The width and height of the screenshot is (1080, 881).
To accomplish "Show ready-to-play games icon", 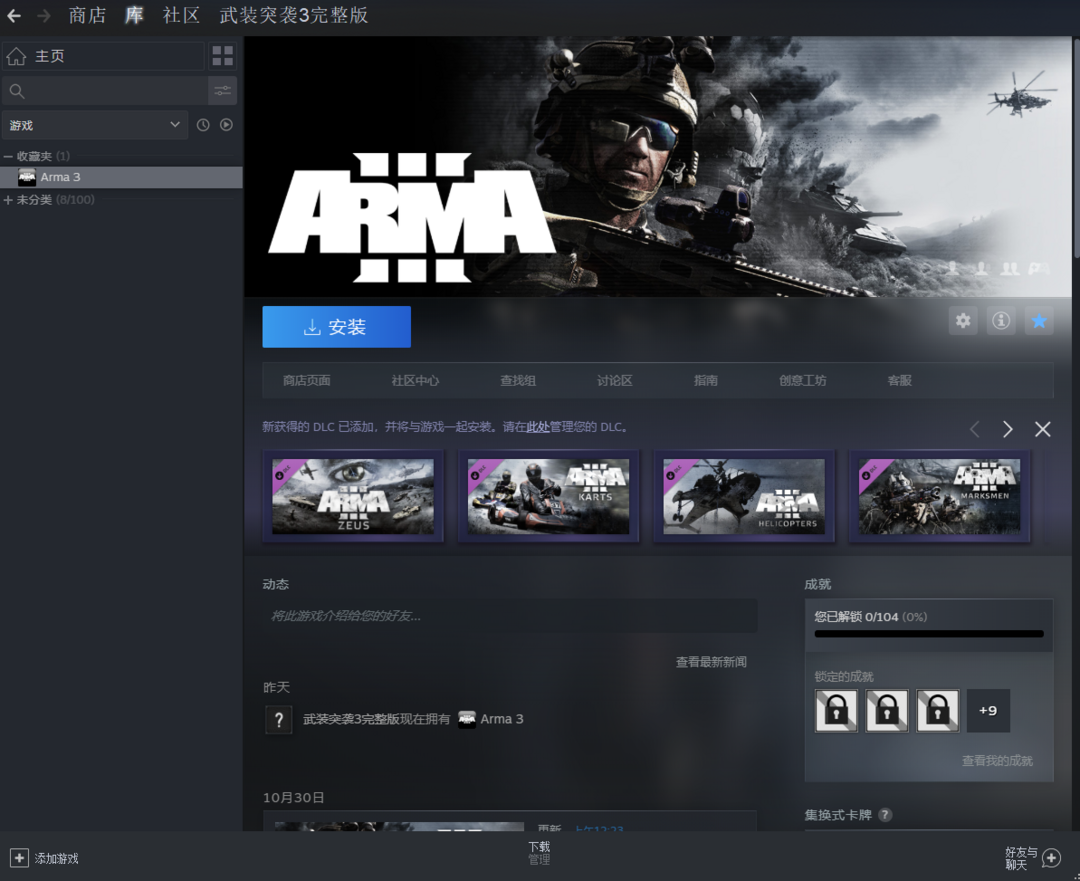I will tap(226, 125).
